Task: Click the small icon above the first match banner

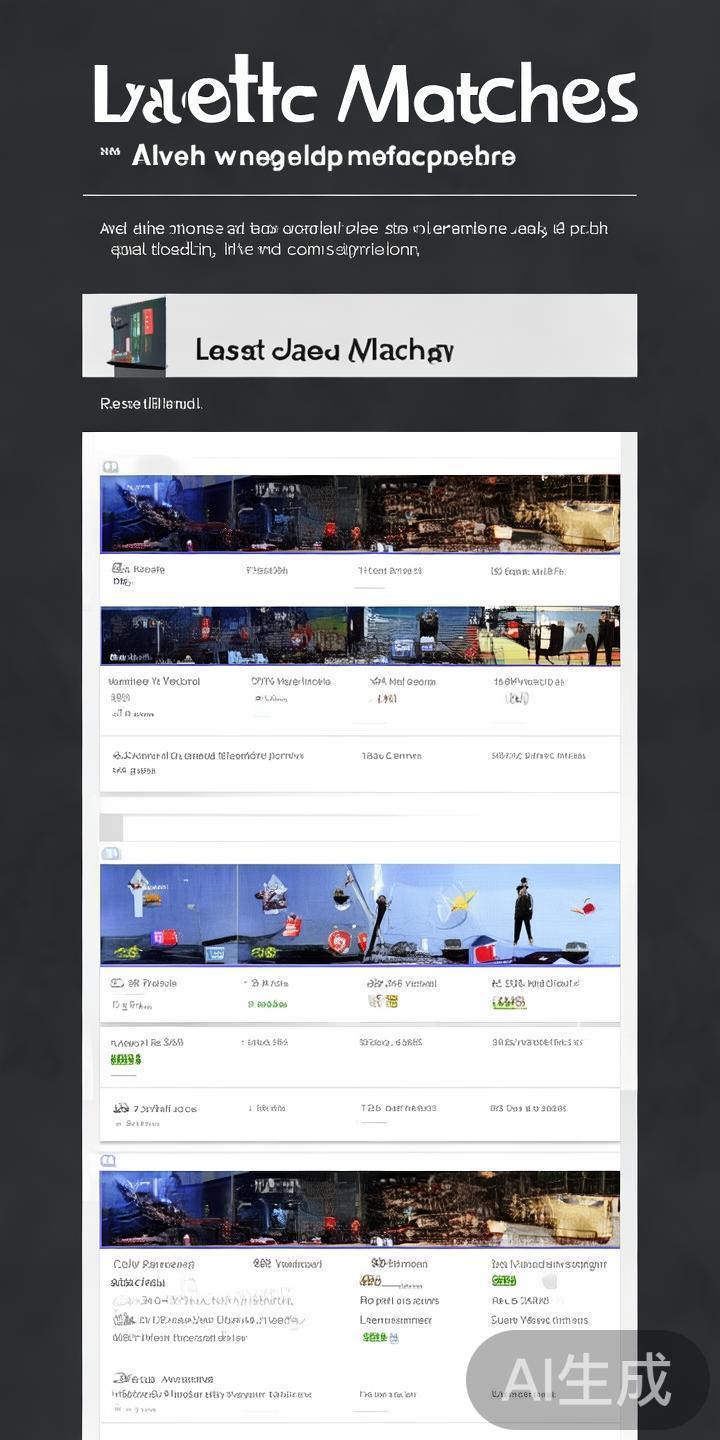Action: (110, 466)
